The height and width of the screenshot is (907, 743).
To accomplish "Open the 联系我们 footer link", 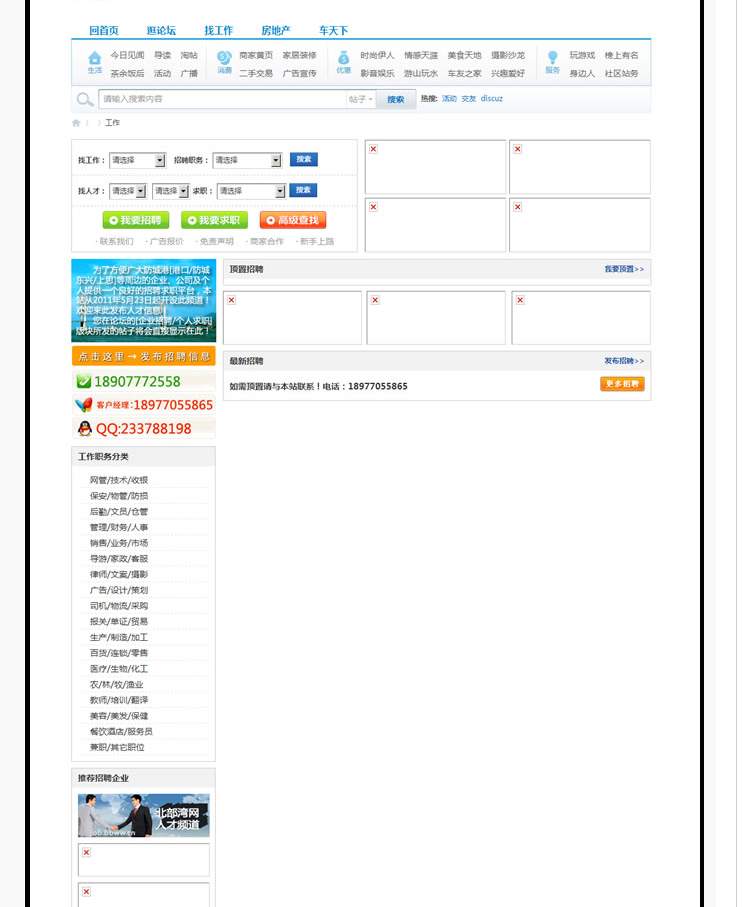I will (x=115, y=241).
